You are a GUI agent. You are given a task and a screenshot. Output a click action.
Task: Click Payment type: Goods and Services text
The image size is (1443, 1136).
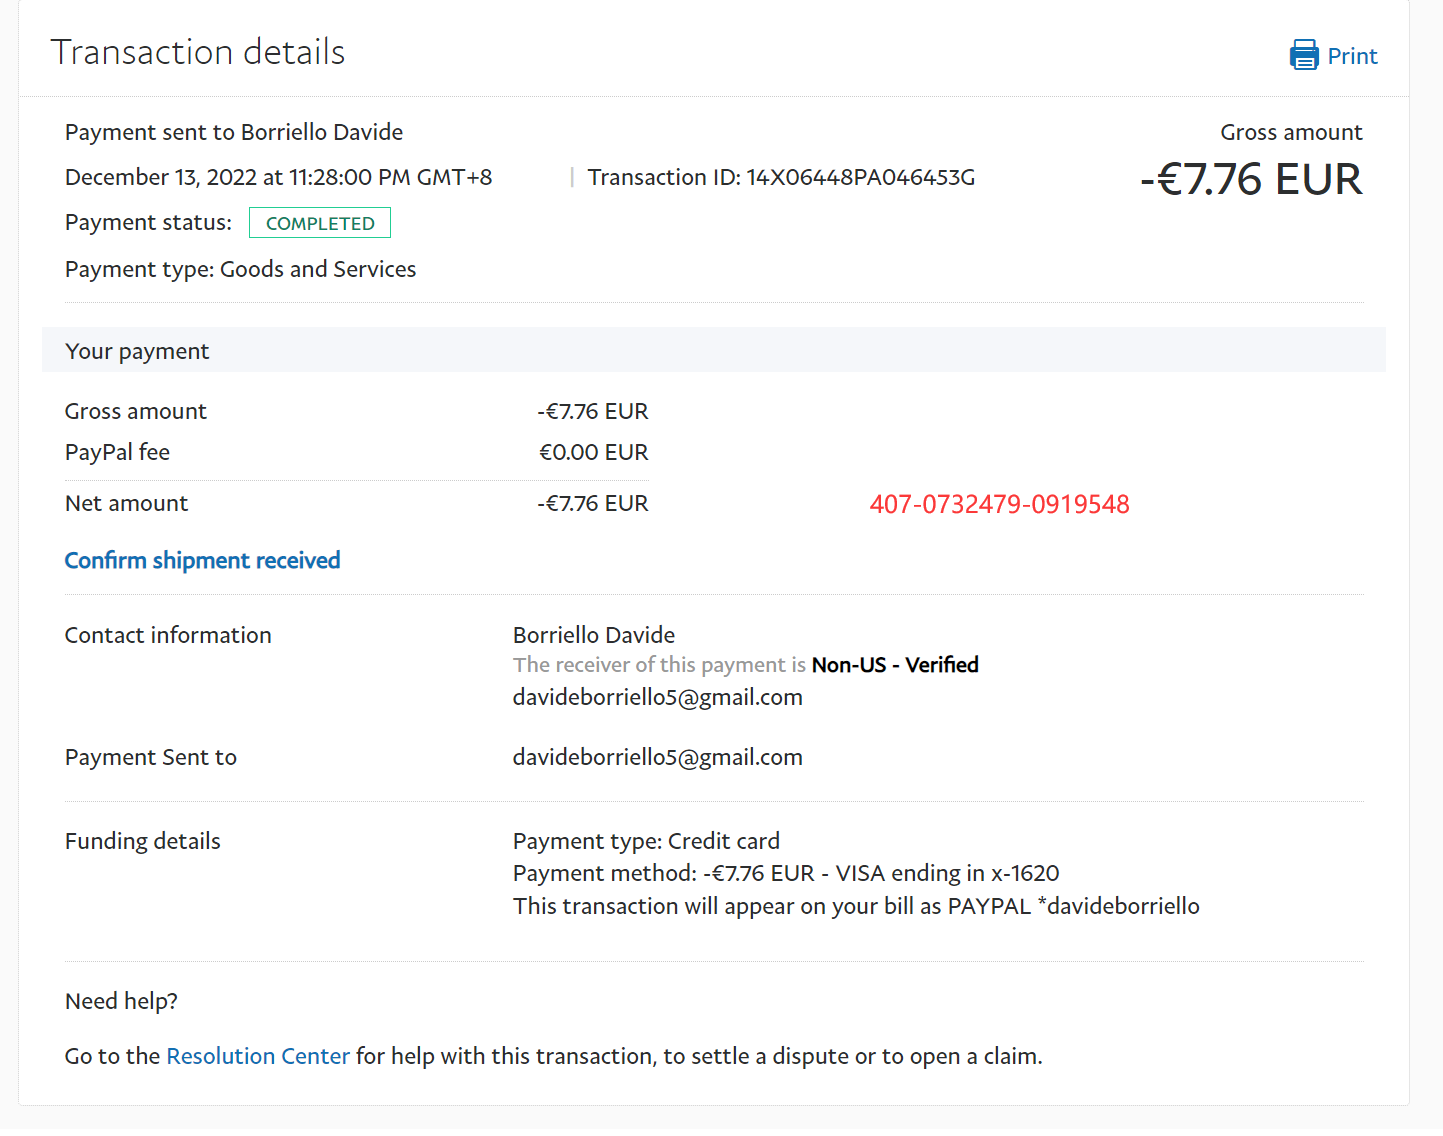tap(240, 269)
